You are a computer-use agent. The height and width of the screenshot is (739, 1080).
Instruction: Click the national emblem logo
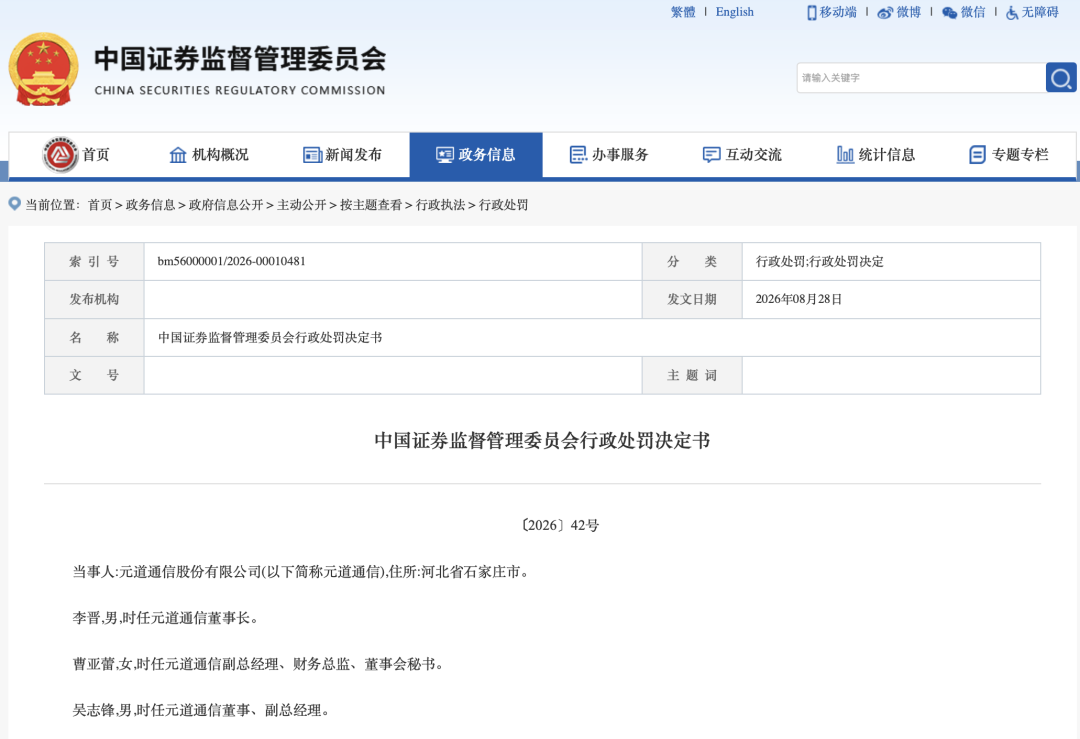[43, 70]
